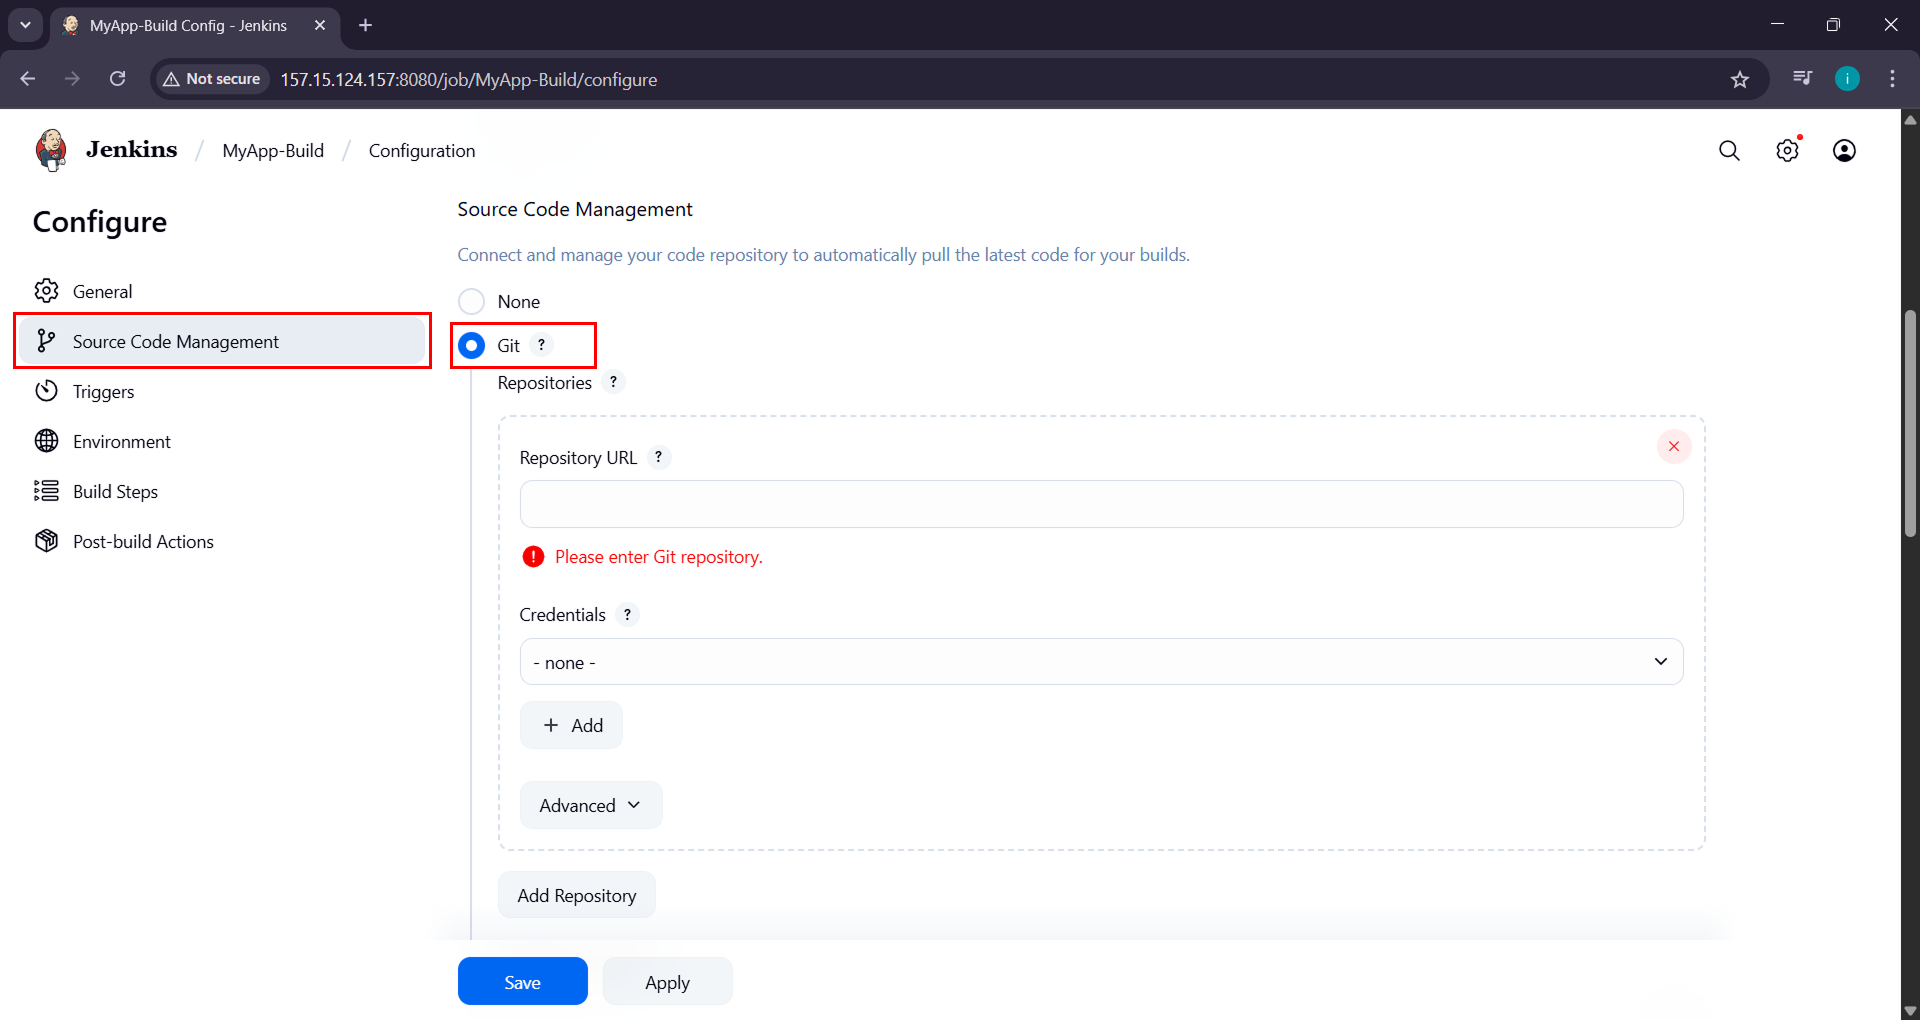Open the browser tab list chevron
Viewport: 1920px width, 1020px height.
pyautogui.click(x=25, y=25)
